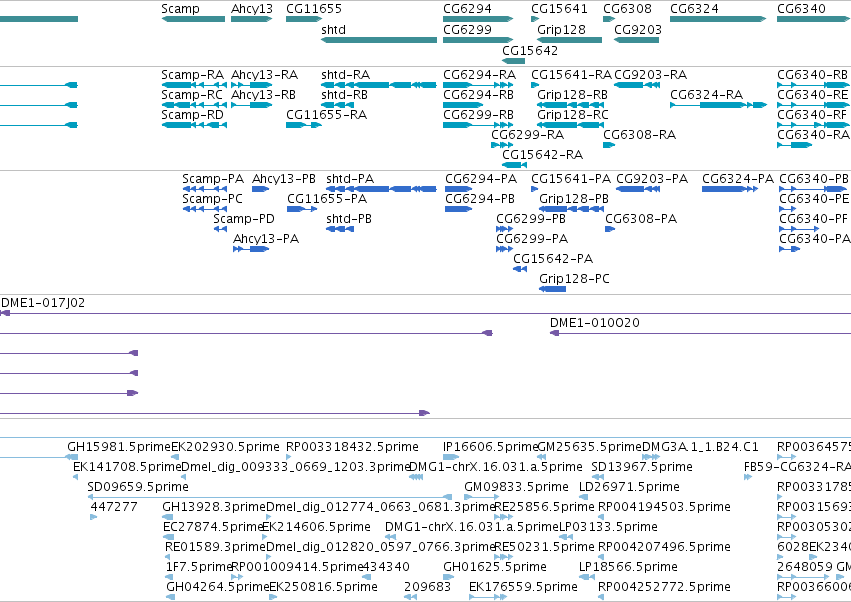
Task: Click protein shtd-PB
Action: click(x=349, y=219)
